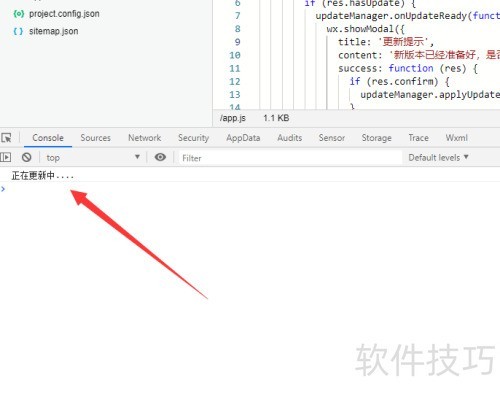Click the console log line 正在更新中....

point(42,175)
